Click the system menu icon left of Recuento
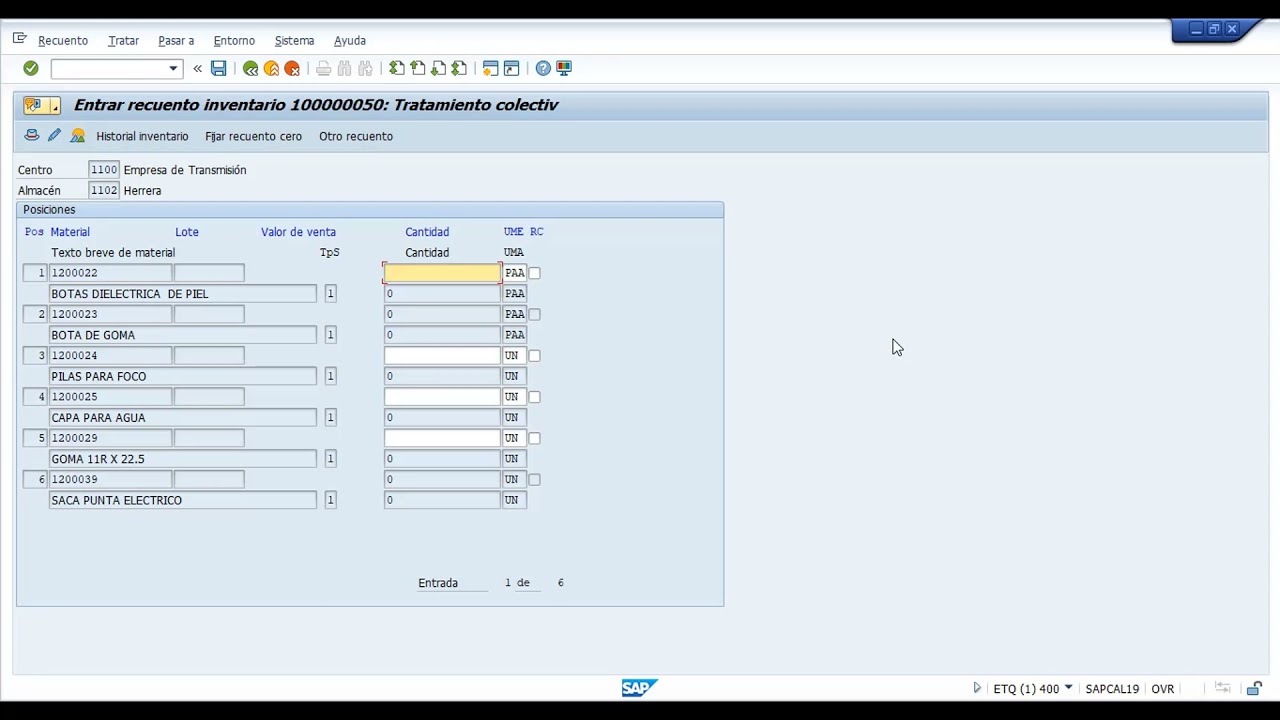Viewport: 1280px width, 720px height. [19, 39]
